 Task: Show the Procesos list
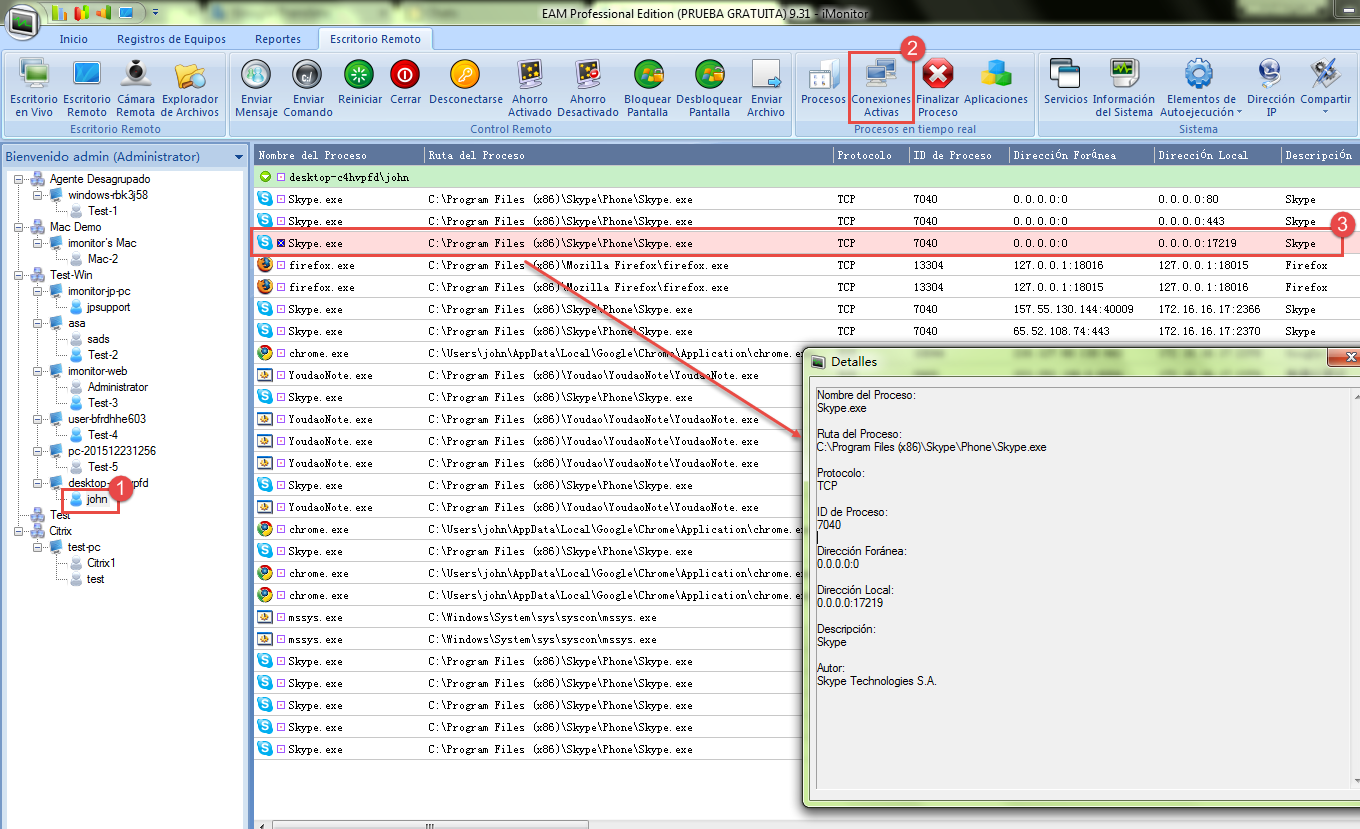(823, 82)
